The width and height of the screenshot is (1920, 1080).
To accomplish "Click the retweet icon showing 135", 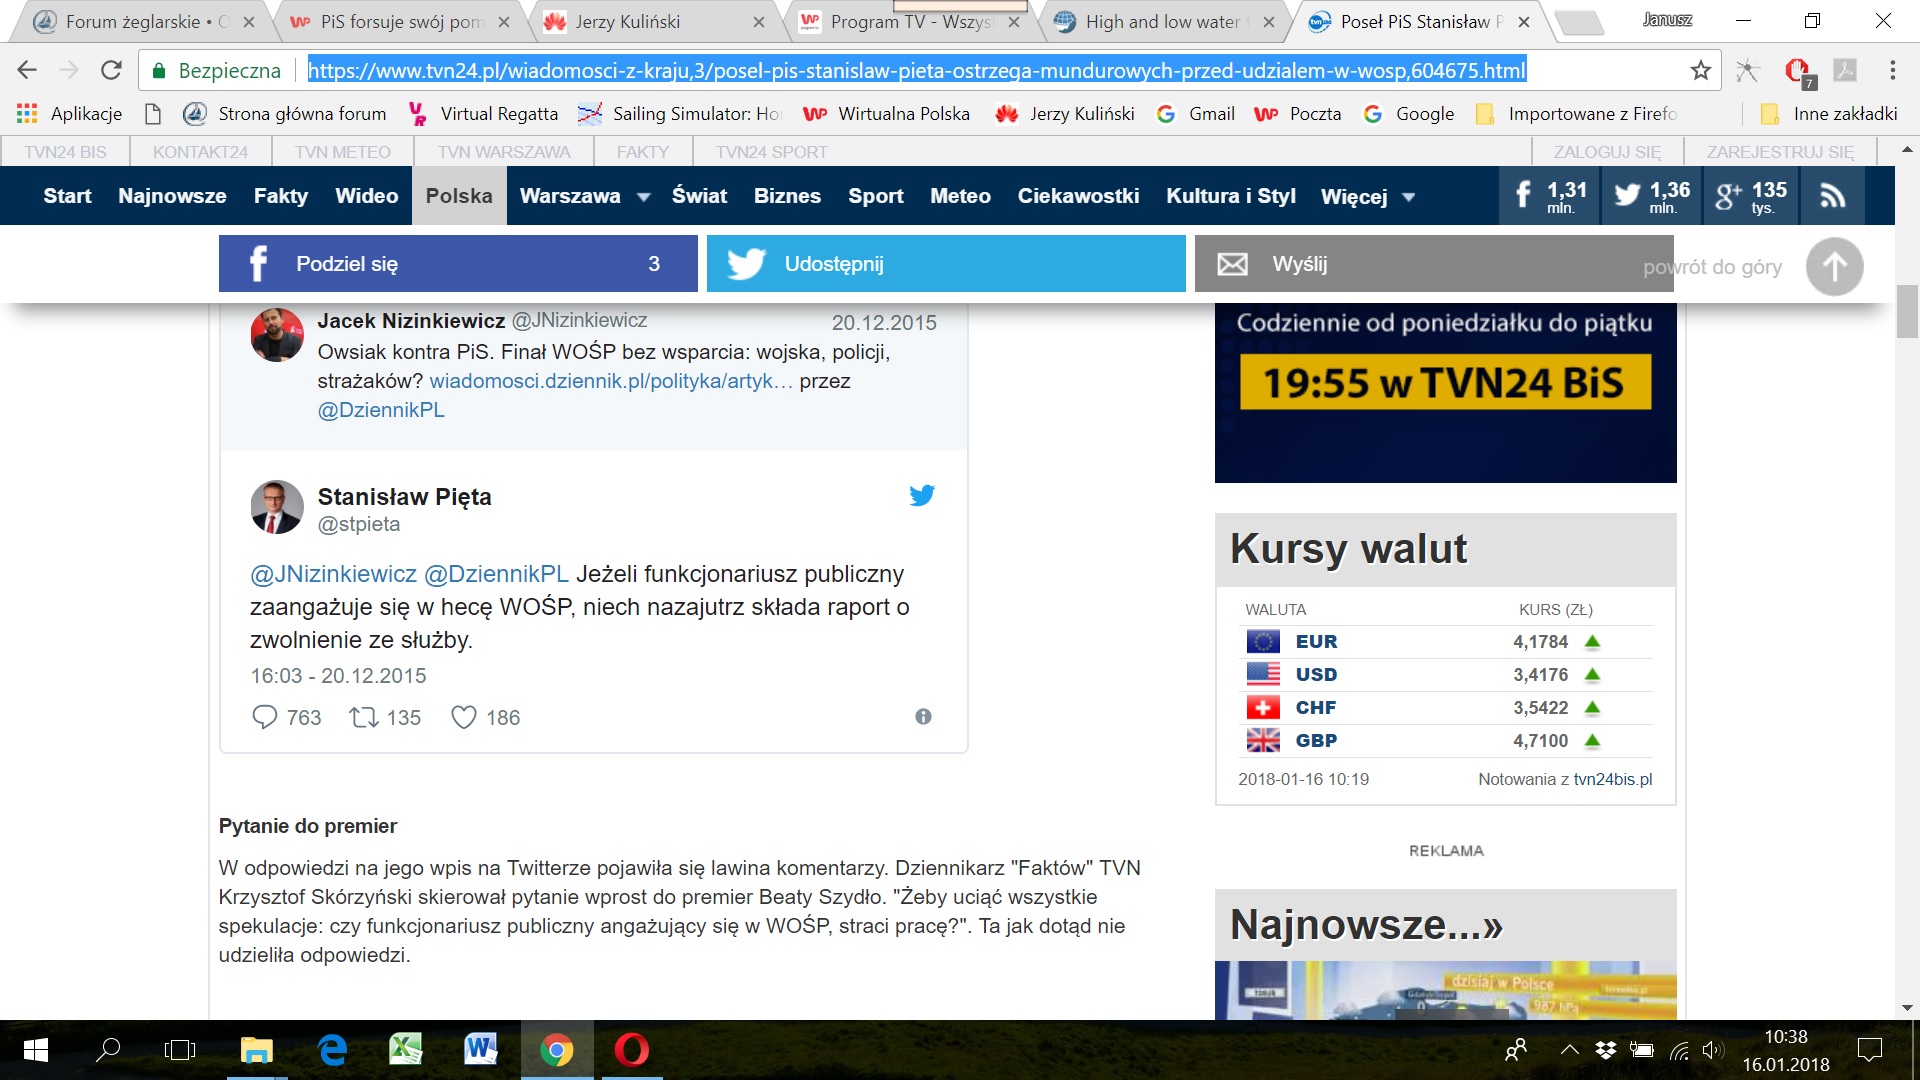I will point(363,717).
